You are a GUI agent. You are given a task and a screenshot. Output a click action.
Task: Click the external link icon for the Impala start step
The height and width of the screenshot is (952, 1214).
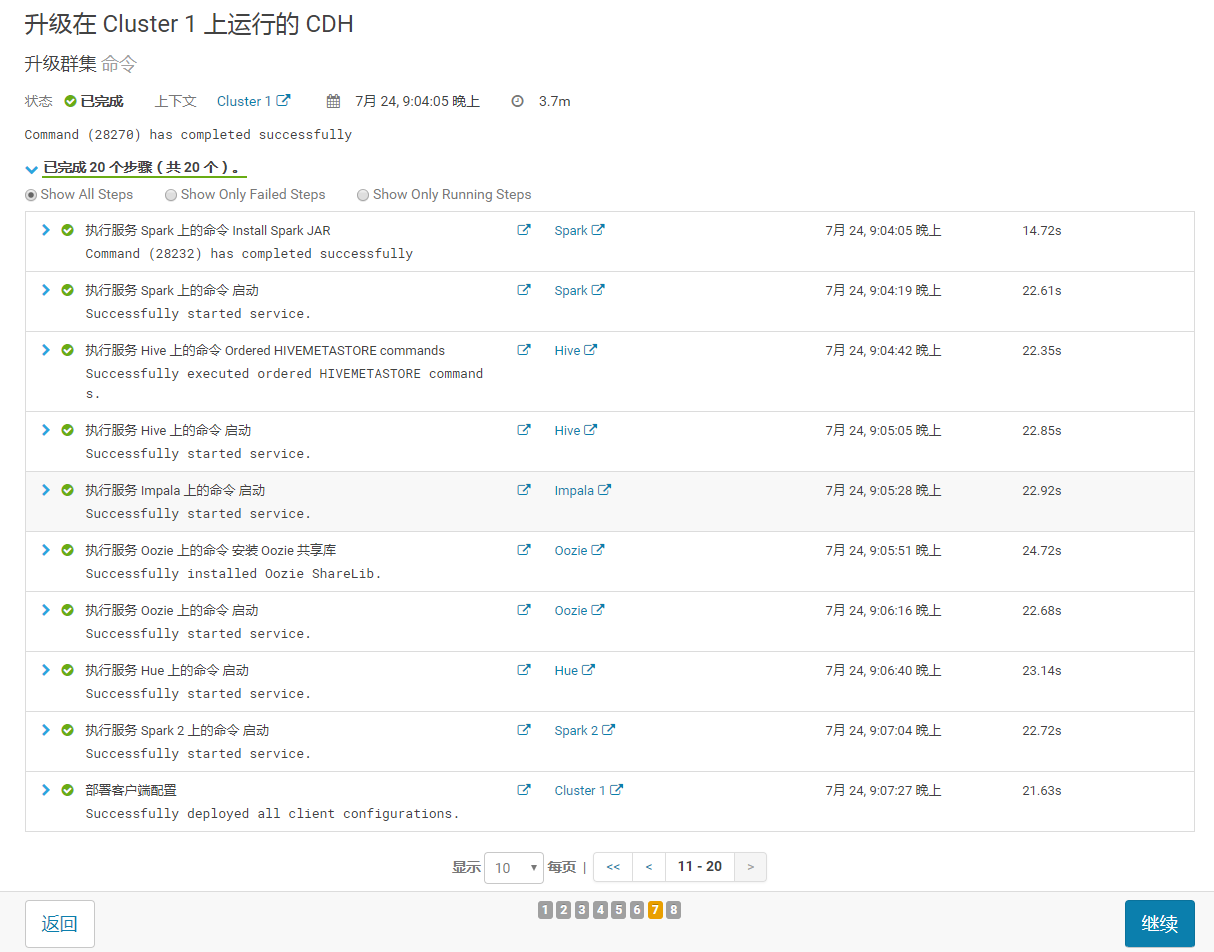coord(524,490)
